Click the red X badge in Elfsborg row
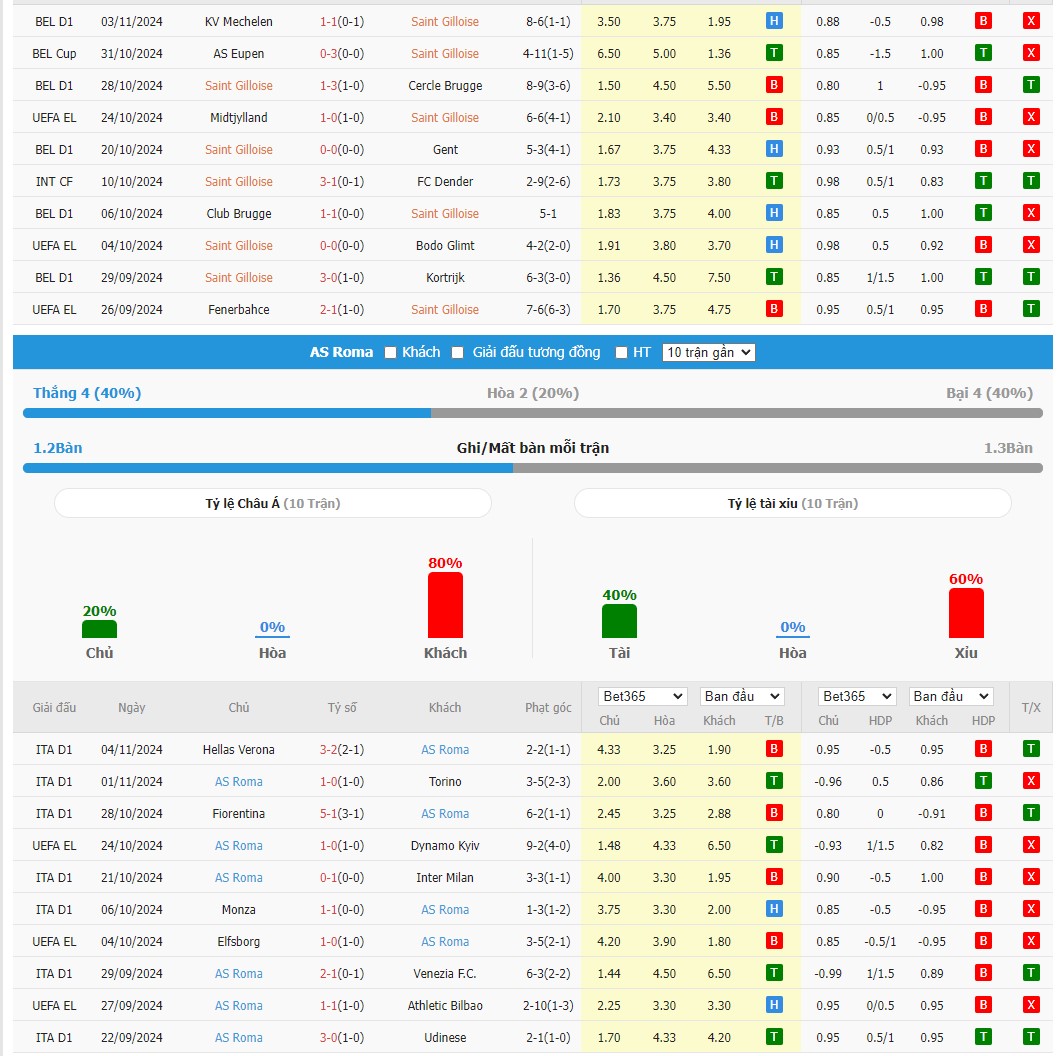Screen dimensions: 1062x1056 pos(1031,942)
